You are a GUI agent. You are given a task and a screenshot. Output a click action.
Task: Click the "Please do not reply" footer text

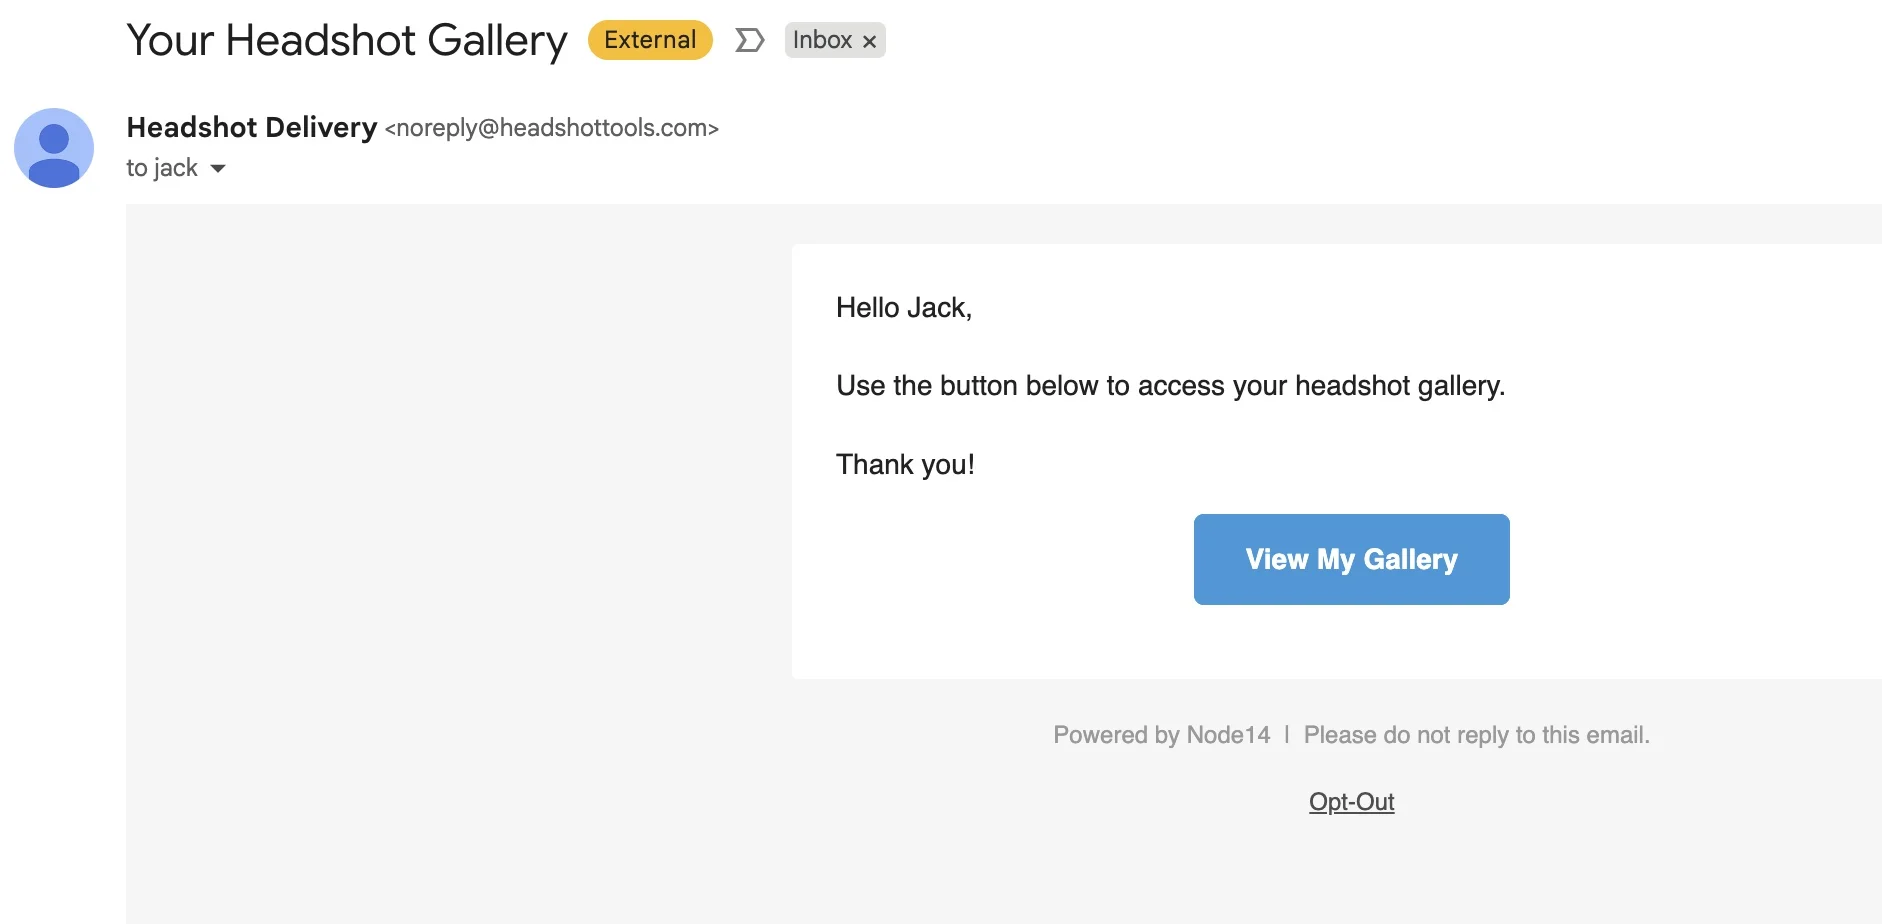1476,735
